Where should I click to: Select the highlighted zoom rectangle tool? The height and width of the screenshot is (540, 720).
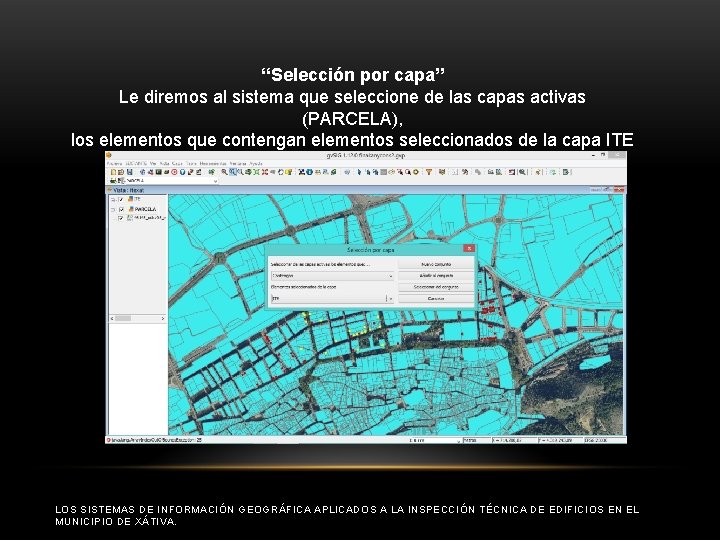[233, 172]
